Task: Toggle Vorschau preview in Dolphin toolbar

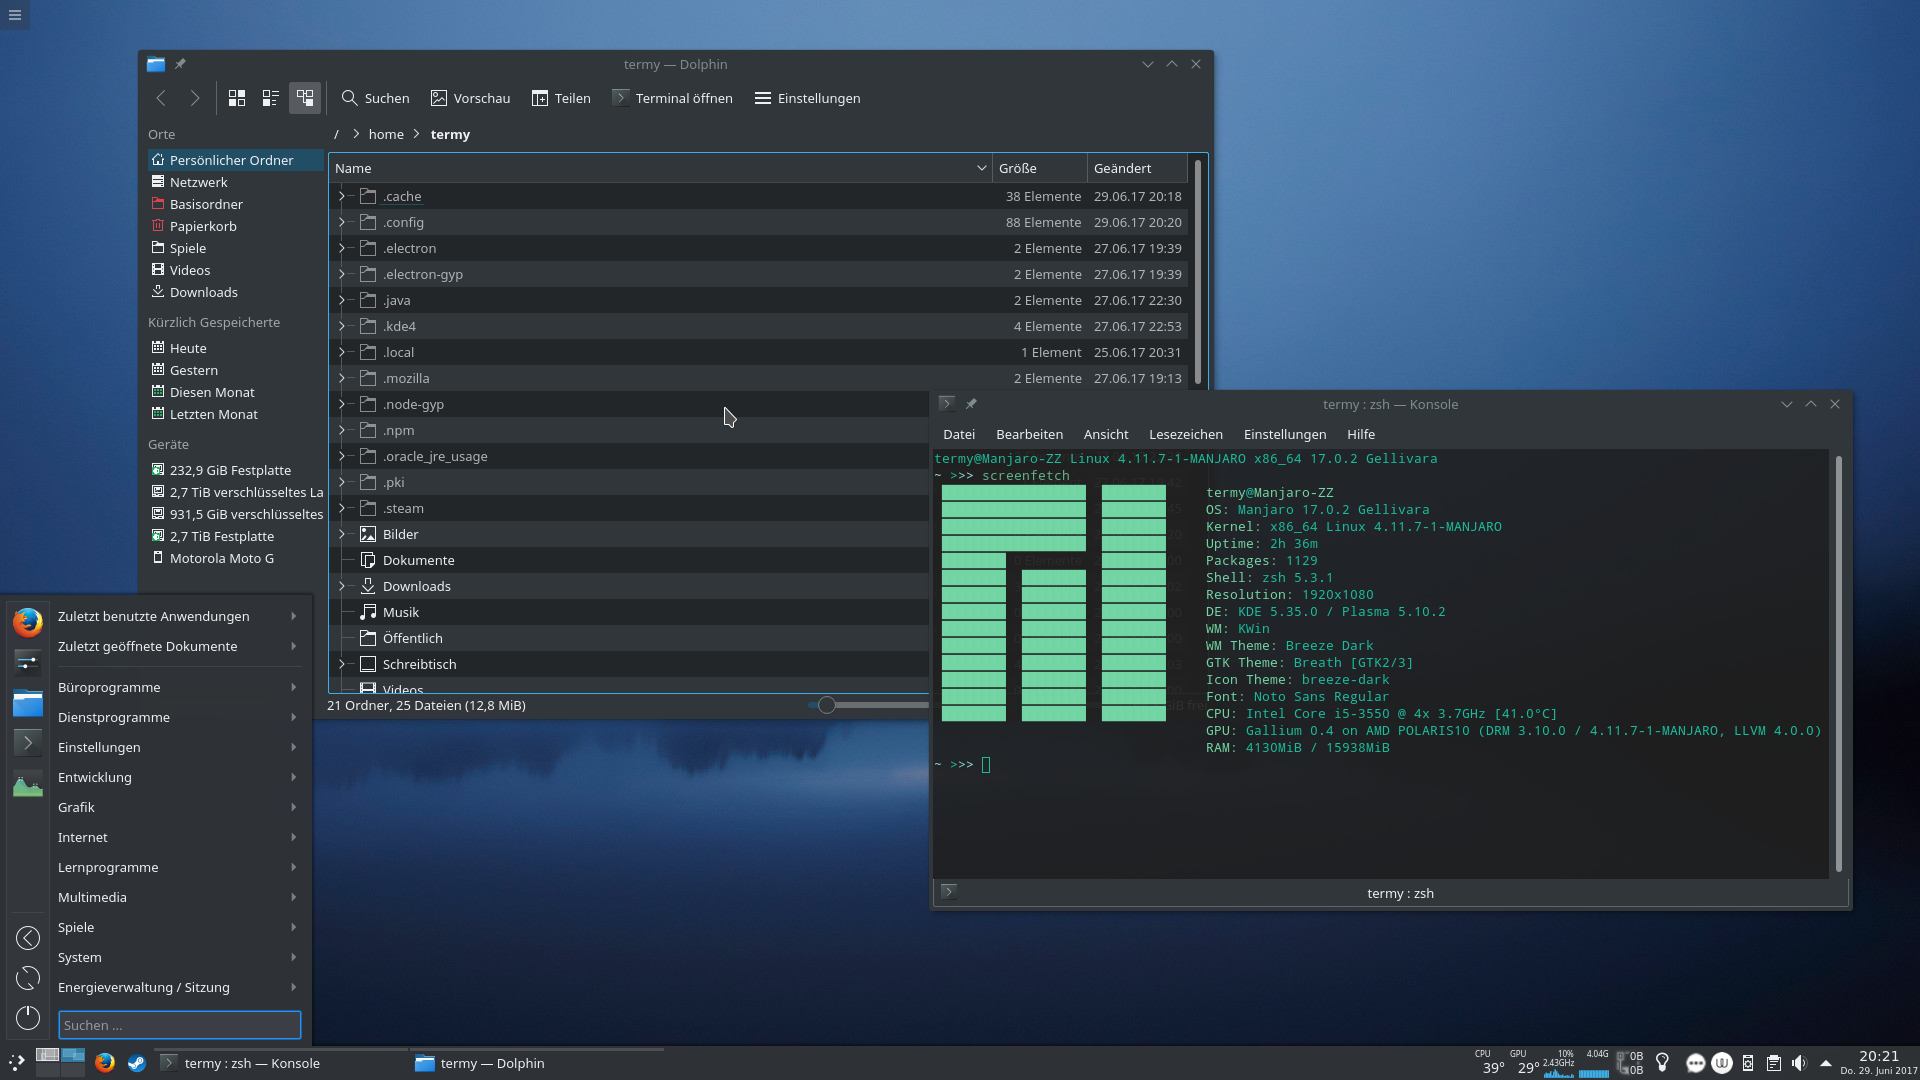Action: [x=471, y=98]
